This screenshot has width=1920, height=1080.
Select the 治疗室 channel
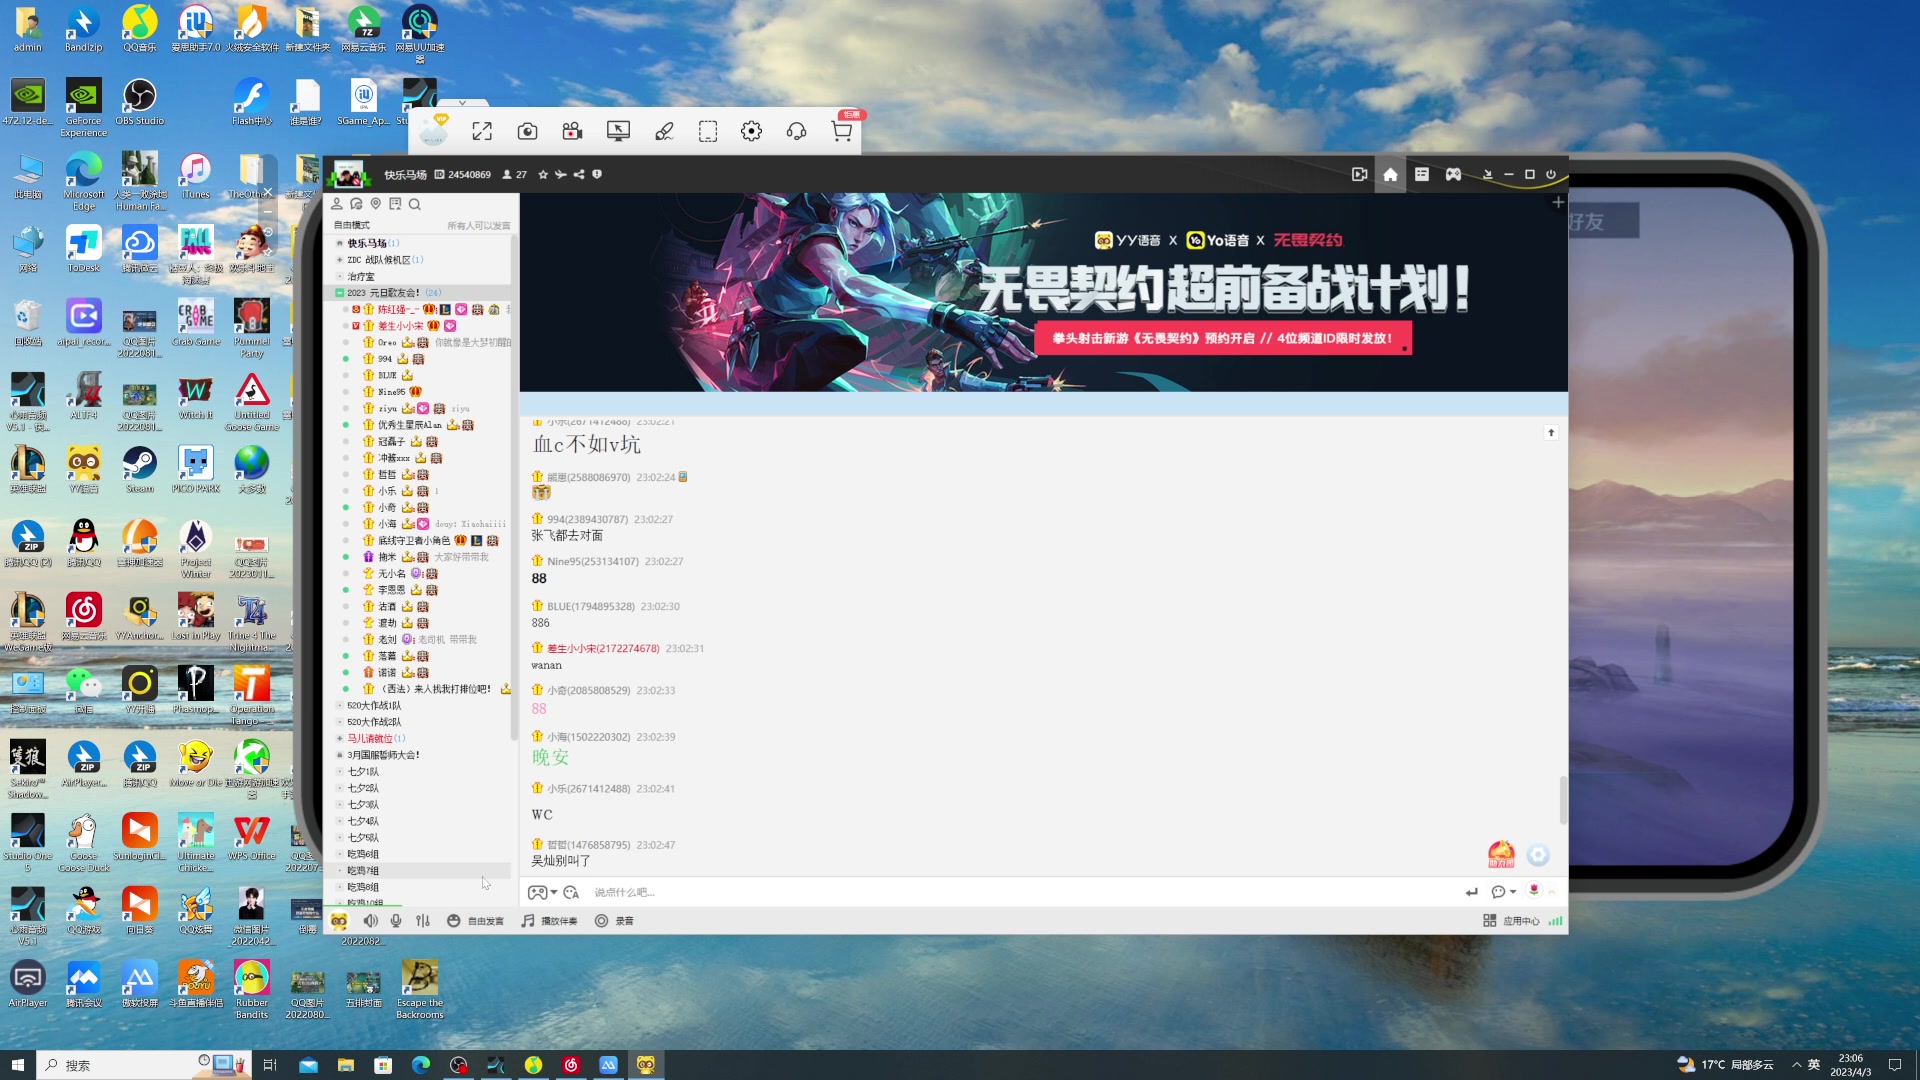click(361, 277)
